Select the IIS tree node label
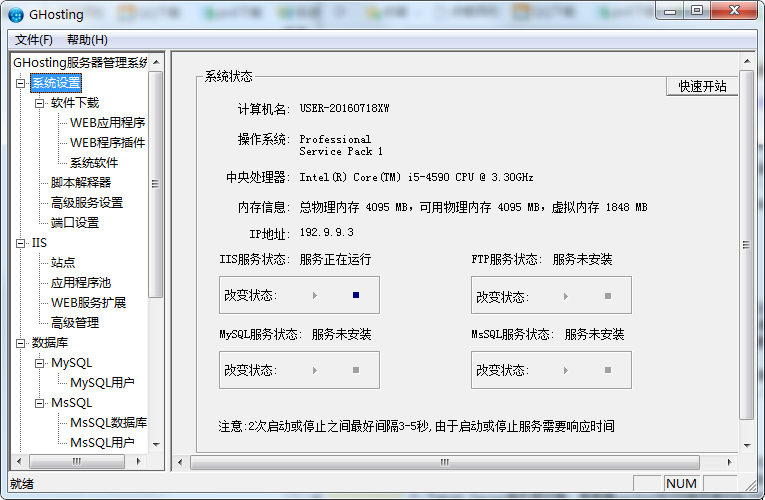This screenshot has height=500, width=765. click(x=39, y=243)
